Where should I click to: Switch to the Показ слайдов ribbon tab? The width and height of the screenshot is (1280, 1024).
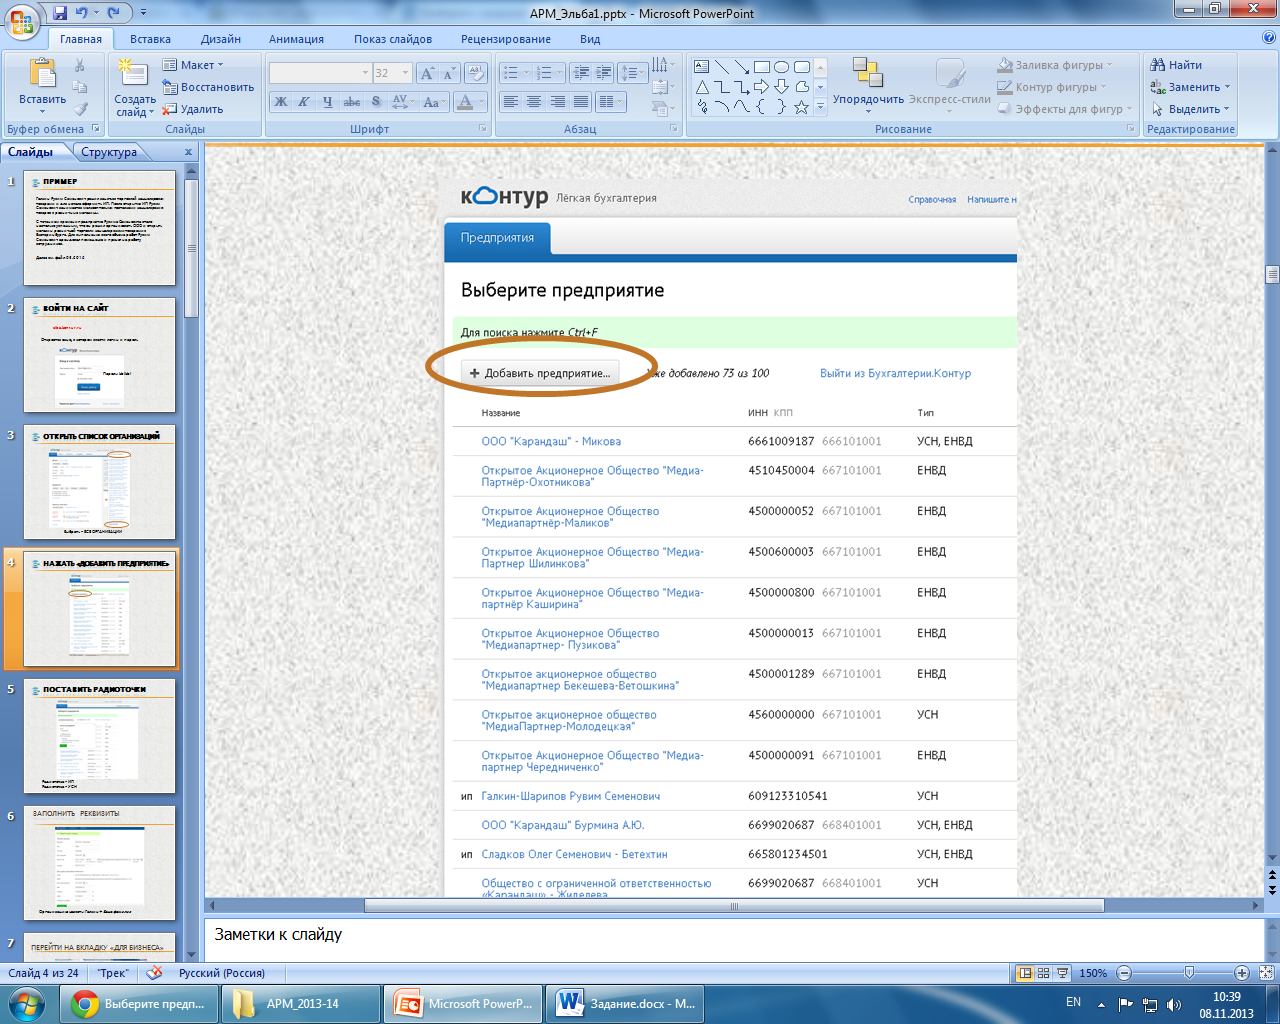(x=393, y=39)
